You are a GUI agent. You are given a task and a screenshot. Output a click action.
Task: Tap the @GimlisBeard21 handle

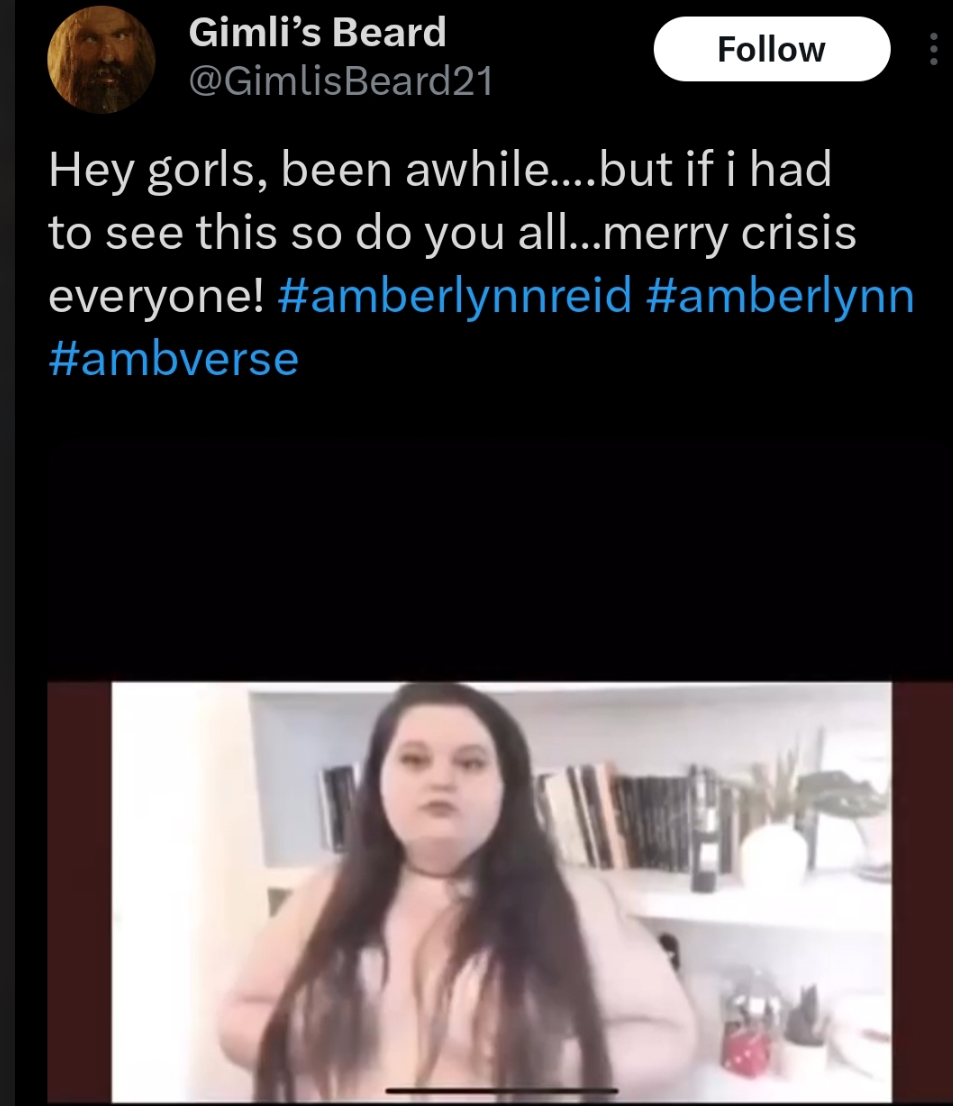341,80
